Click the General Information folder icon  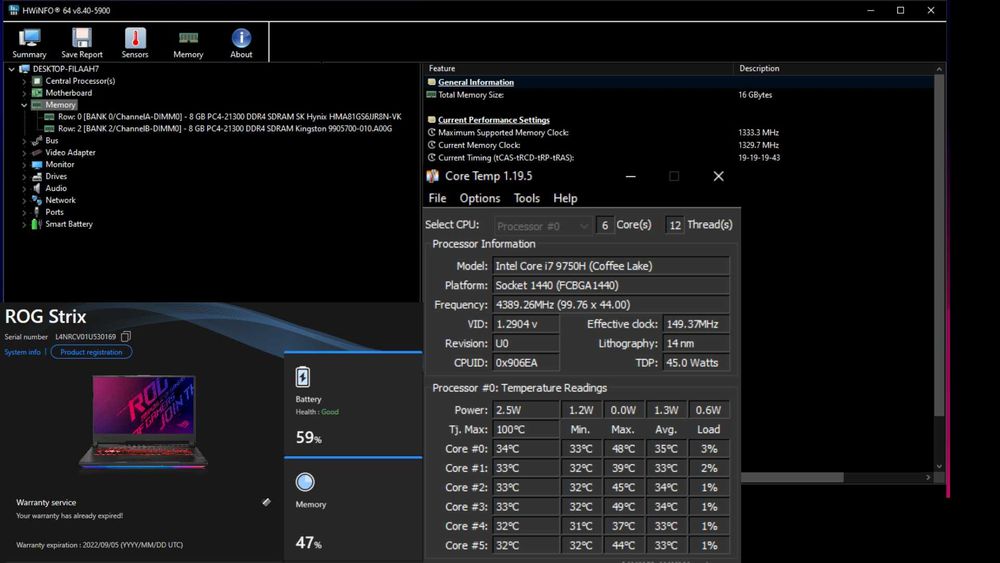(x=432, y=82)
